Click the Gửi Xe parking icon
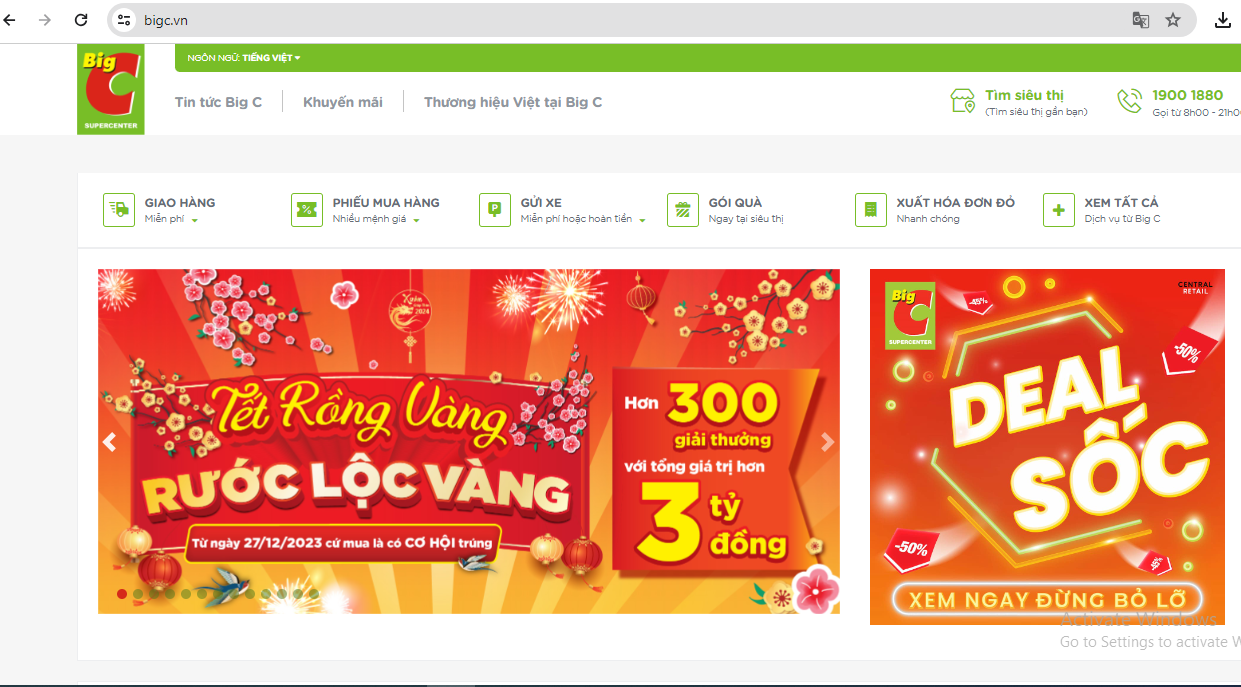 (x=495, y=210)
